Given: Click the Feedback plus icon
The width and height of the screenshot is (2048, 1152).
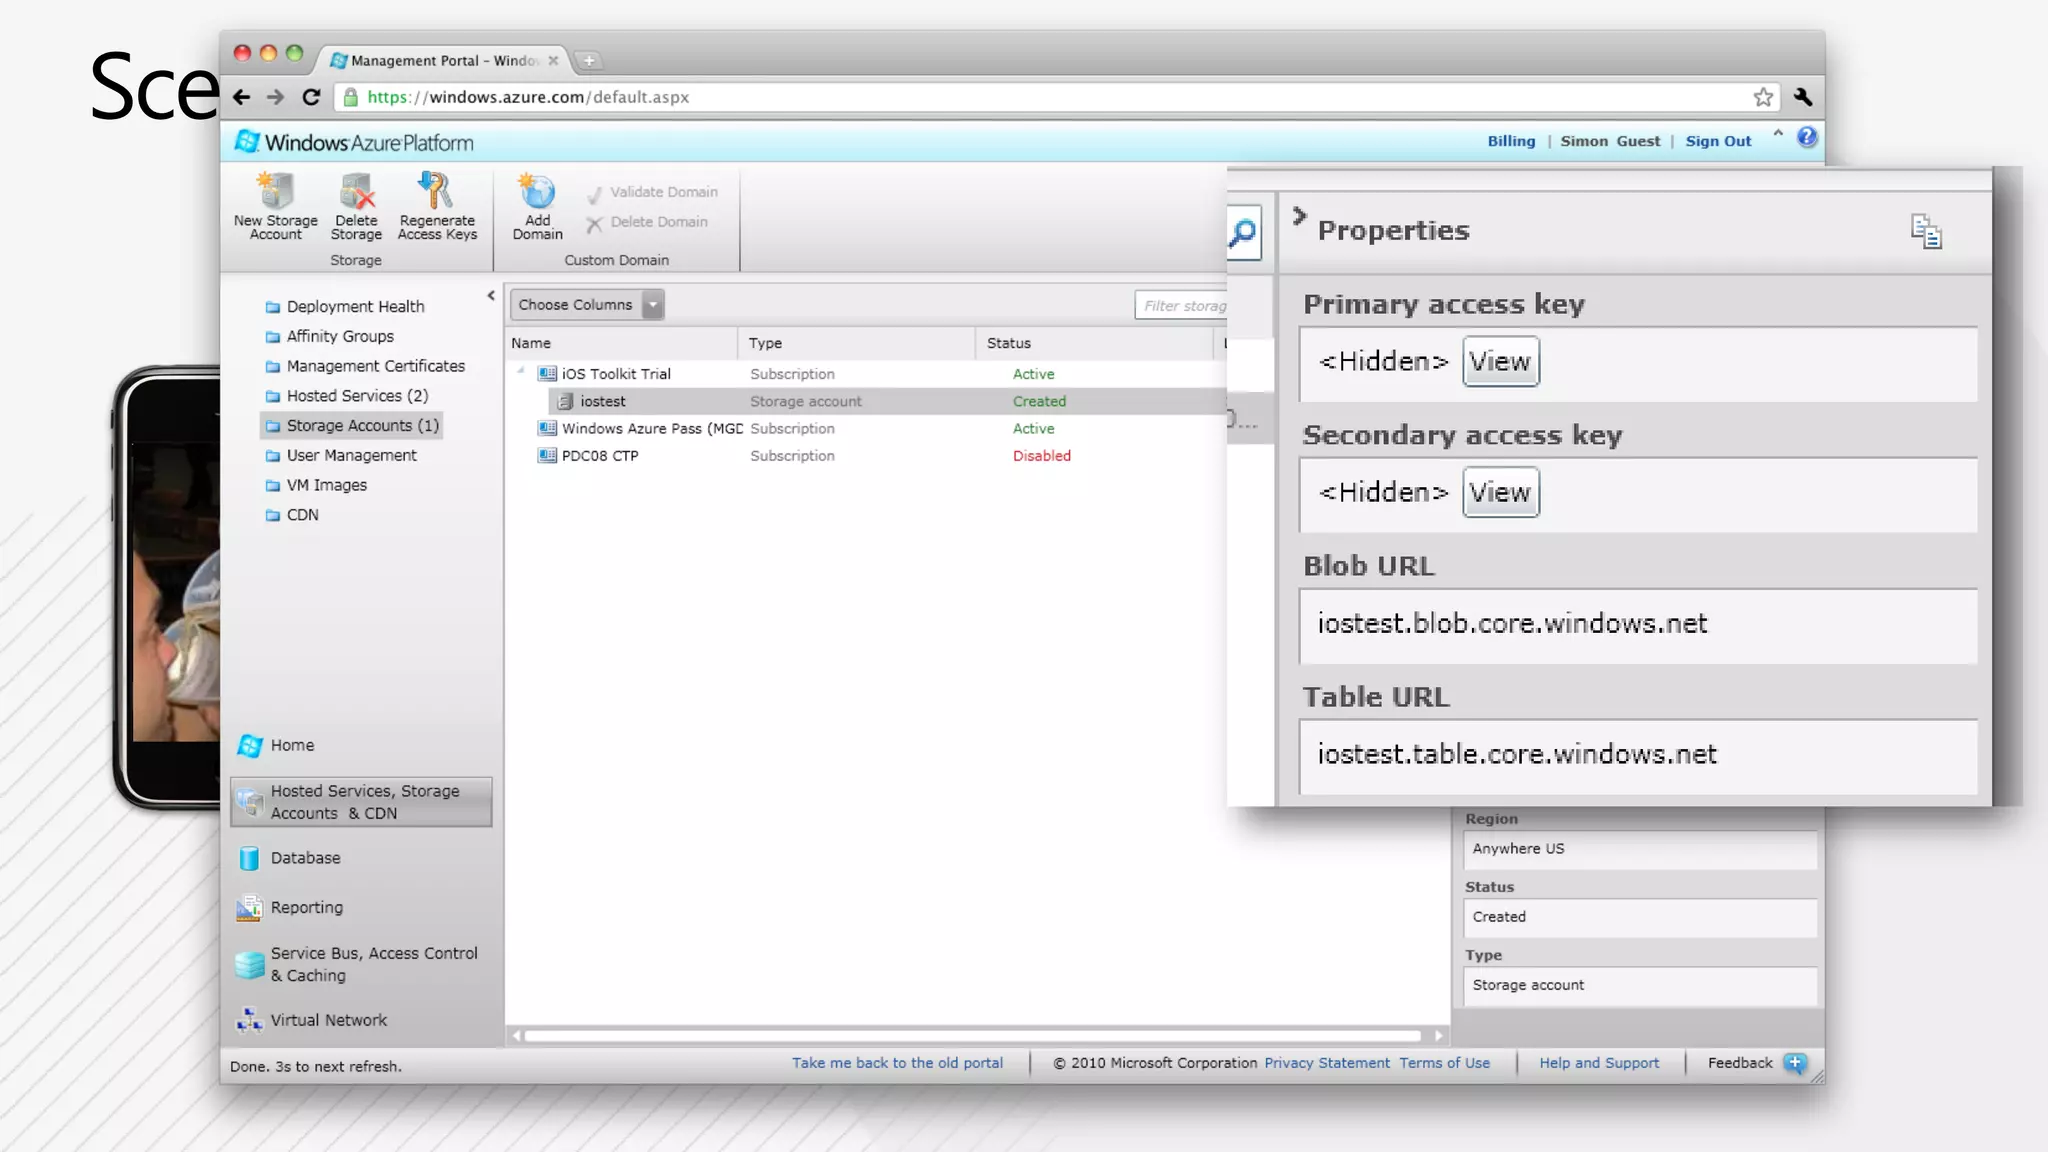Looking at the screenshot, I should (x=1795, y=1063).
